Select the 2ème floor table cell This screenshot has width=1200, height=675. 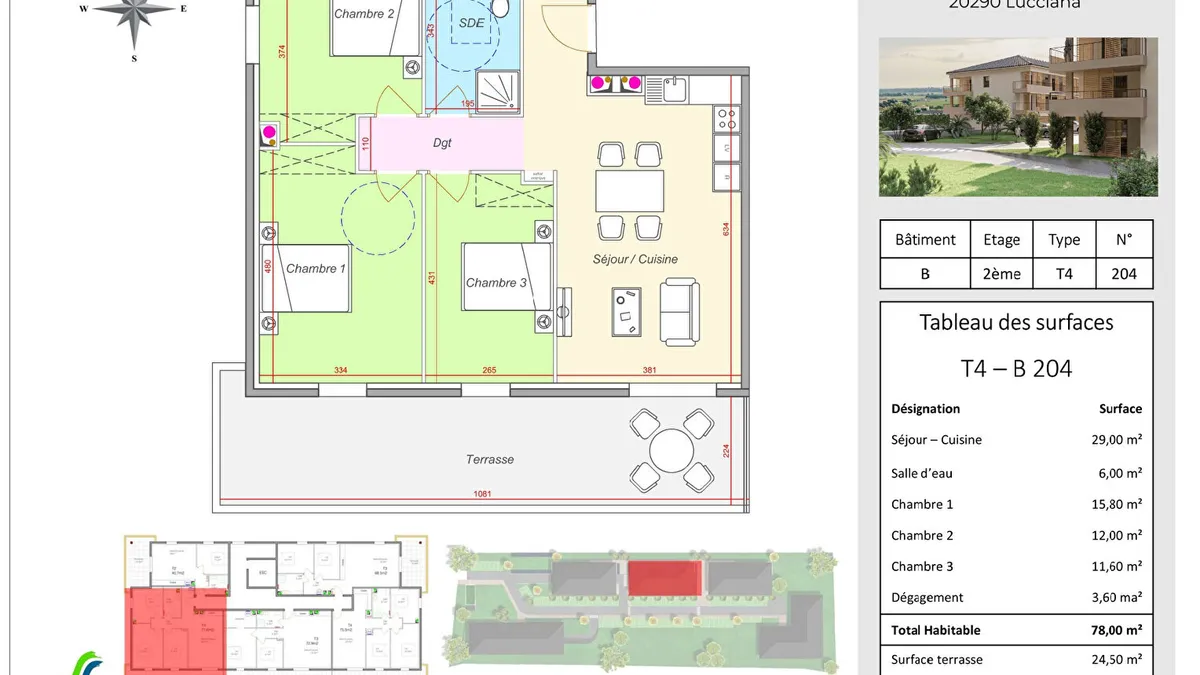pyautogui.click(x=1001, y=273)
